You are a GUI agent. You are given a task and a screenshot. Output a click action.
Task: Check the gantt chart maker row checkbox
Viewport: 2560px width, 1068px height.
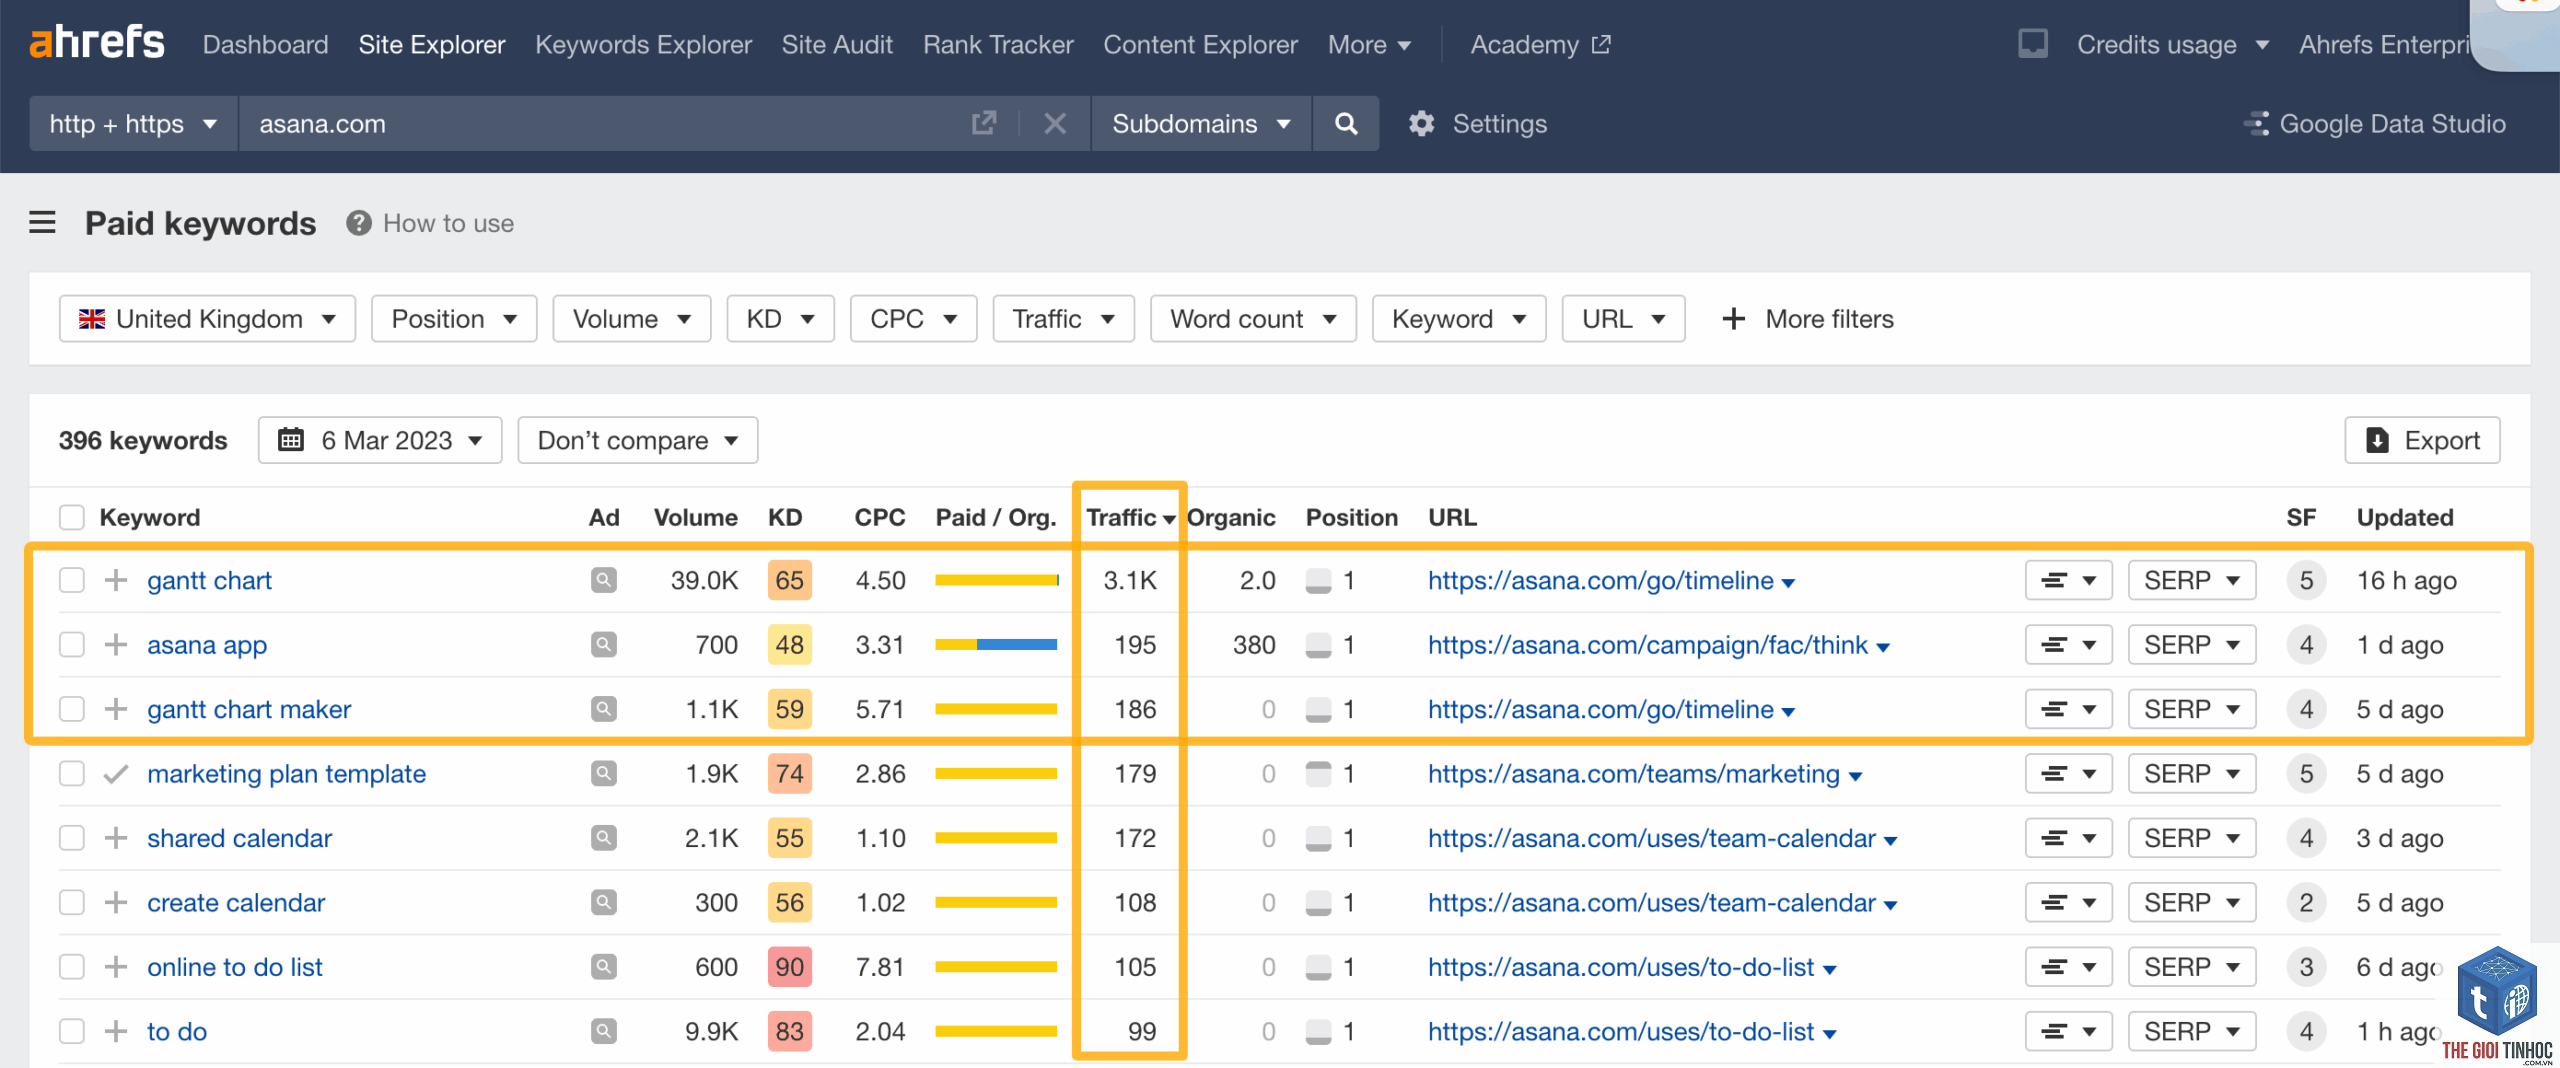pos(72,709)
